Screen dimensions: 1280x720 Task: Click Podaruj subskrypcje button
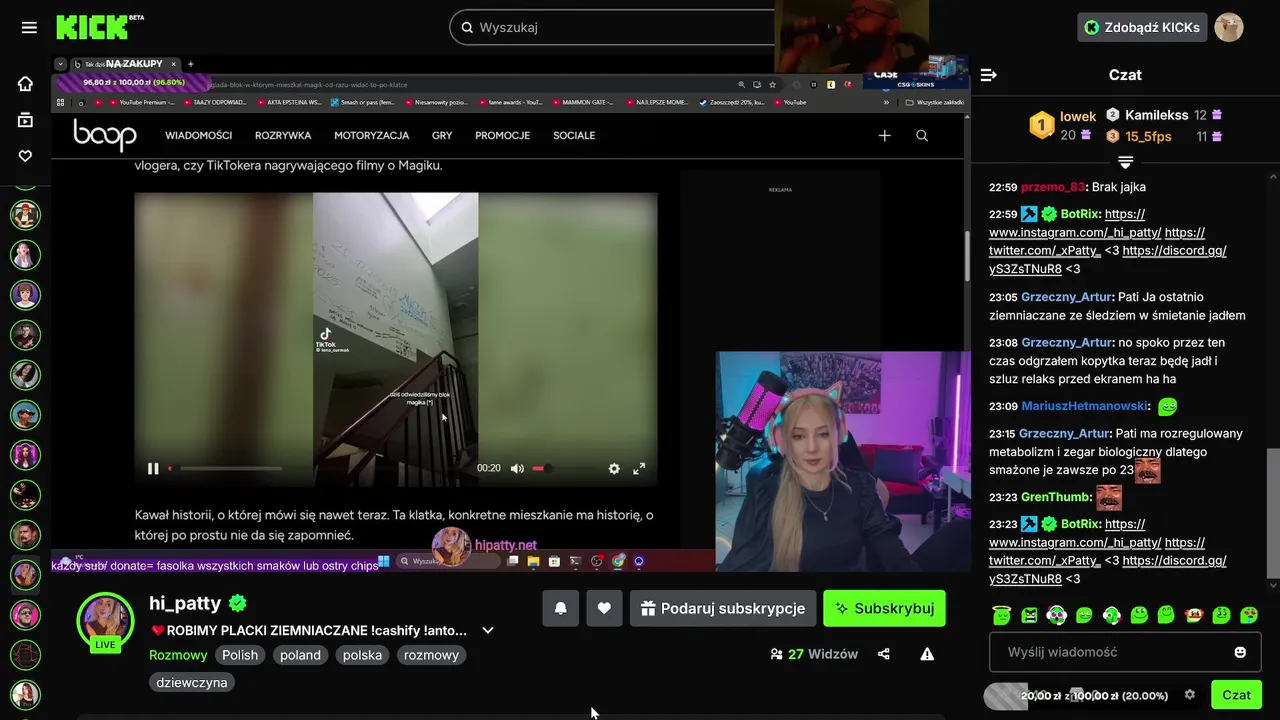723,608
